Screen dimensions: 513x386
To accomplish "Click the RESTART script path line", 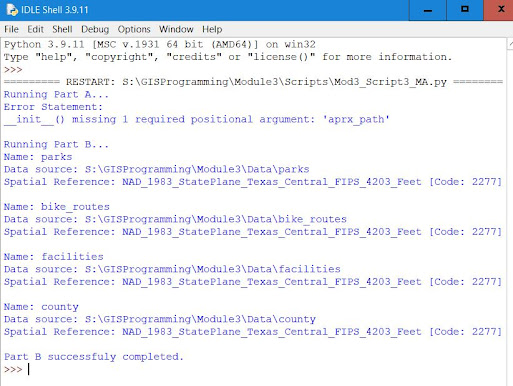I will coord(253,82).
